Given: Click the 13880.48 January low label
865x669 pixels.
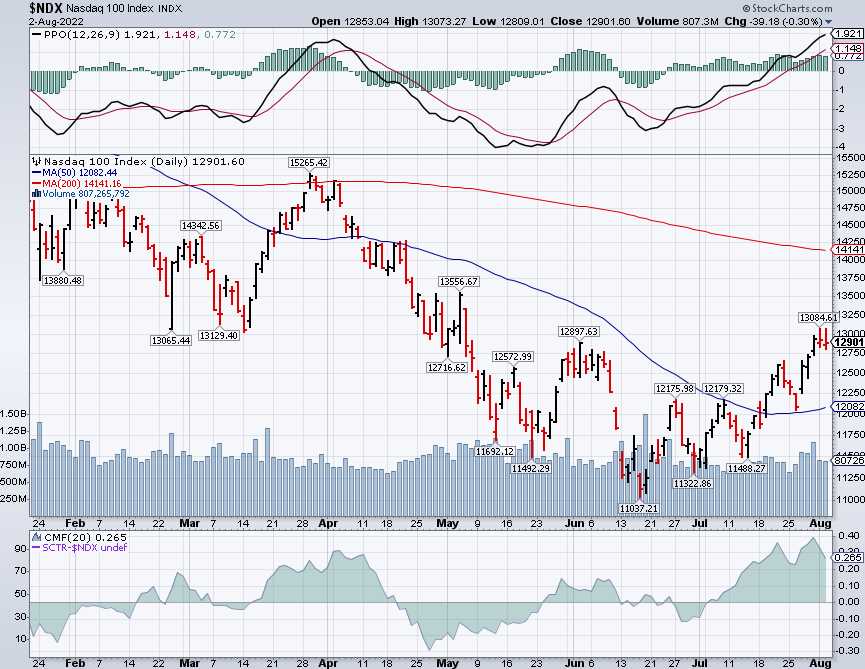Looking at the screenshot, I should tap(62, 279).
